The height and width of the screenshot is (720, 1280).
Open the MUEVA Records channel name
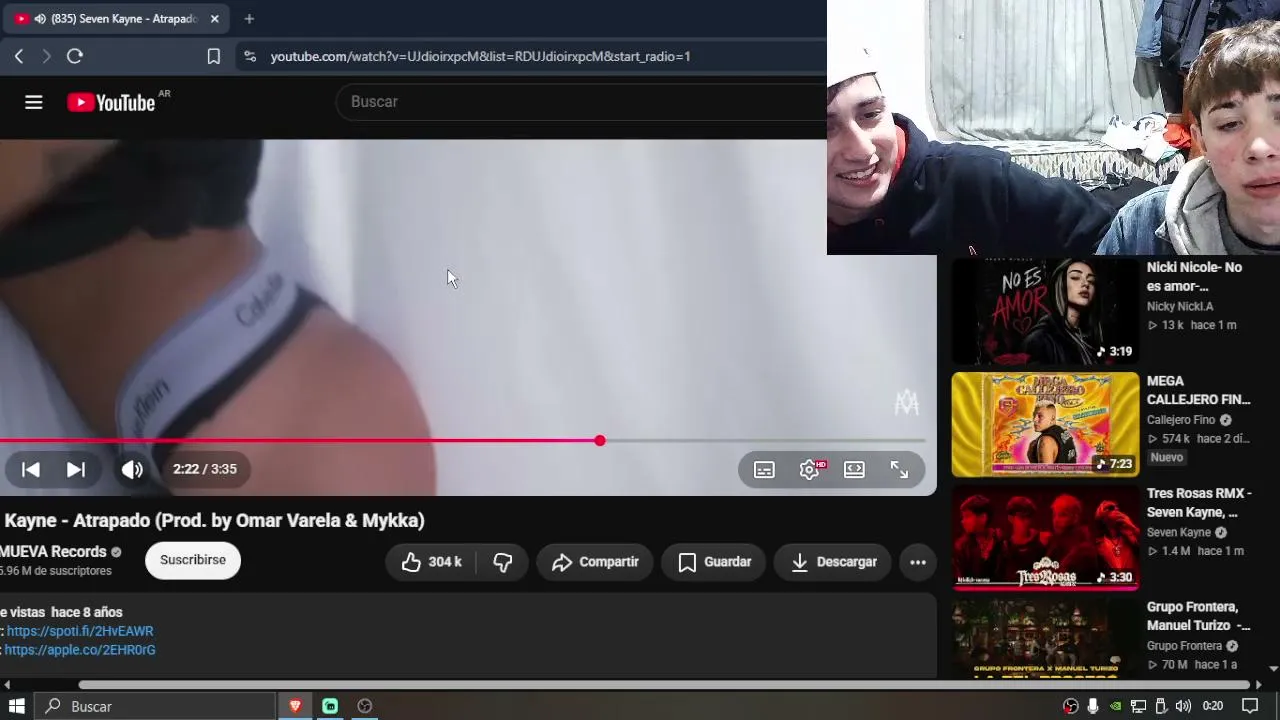coord(53,552)
